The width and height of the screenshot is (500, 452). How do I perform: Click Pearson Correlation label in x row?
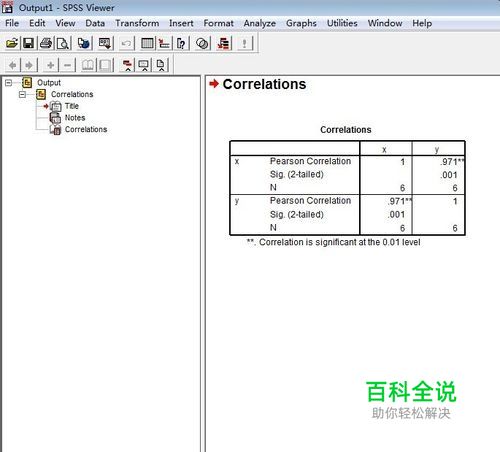(310, 161)
